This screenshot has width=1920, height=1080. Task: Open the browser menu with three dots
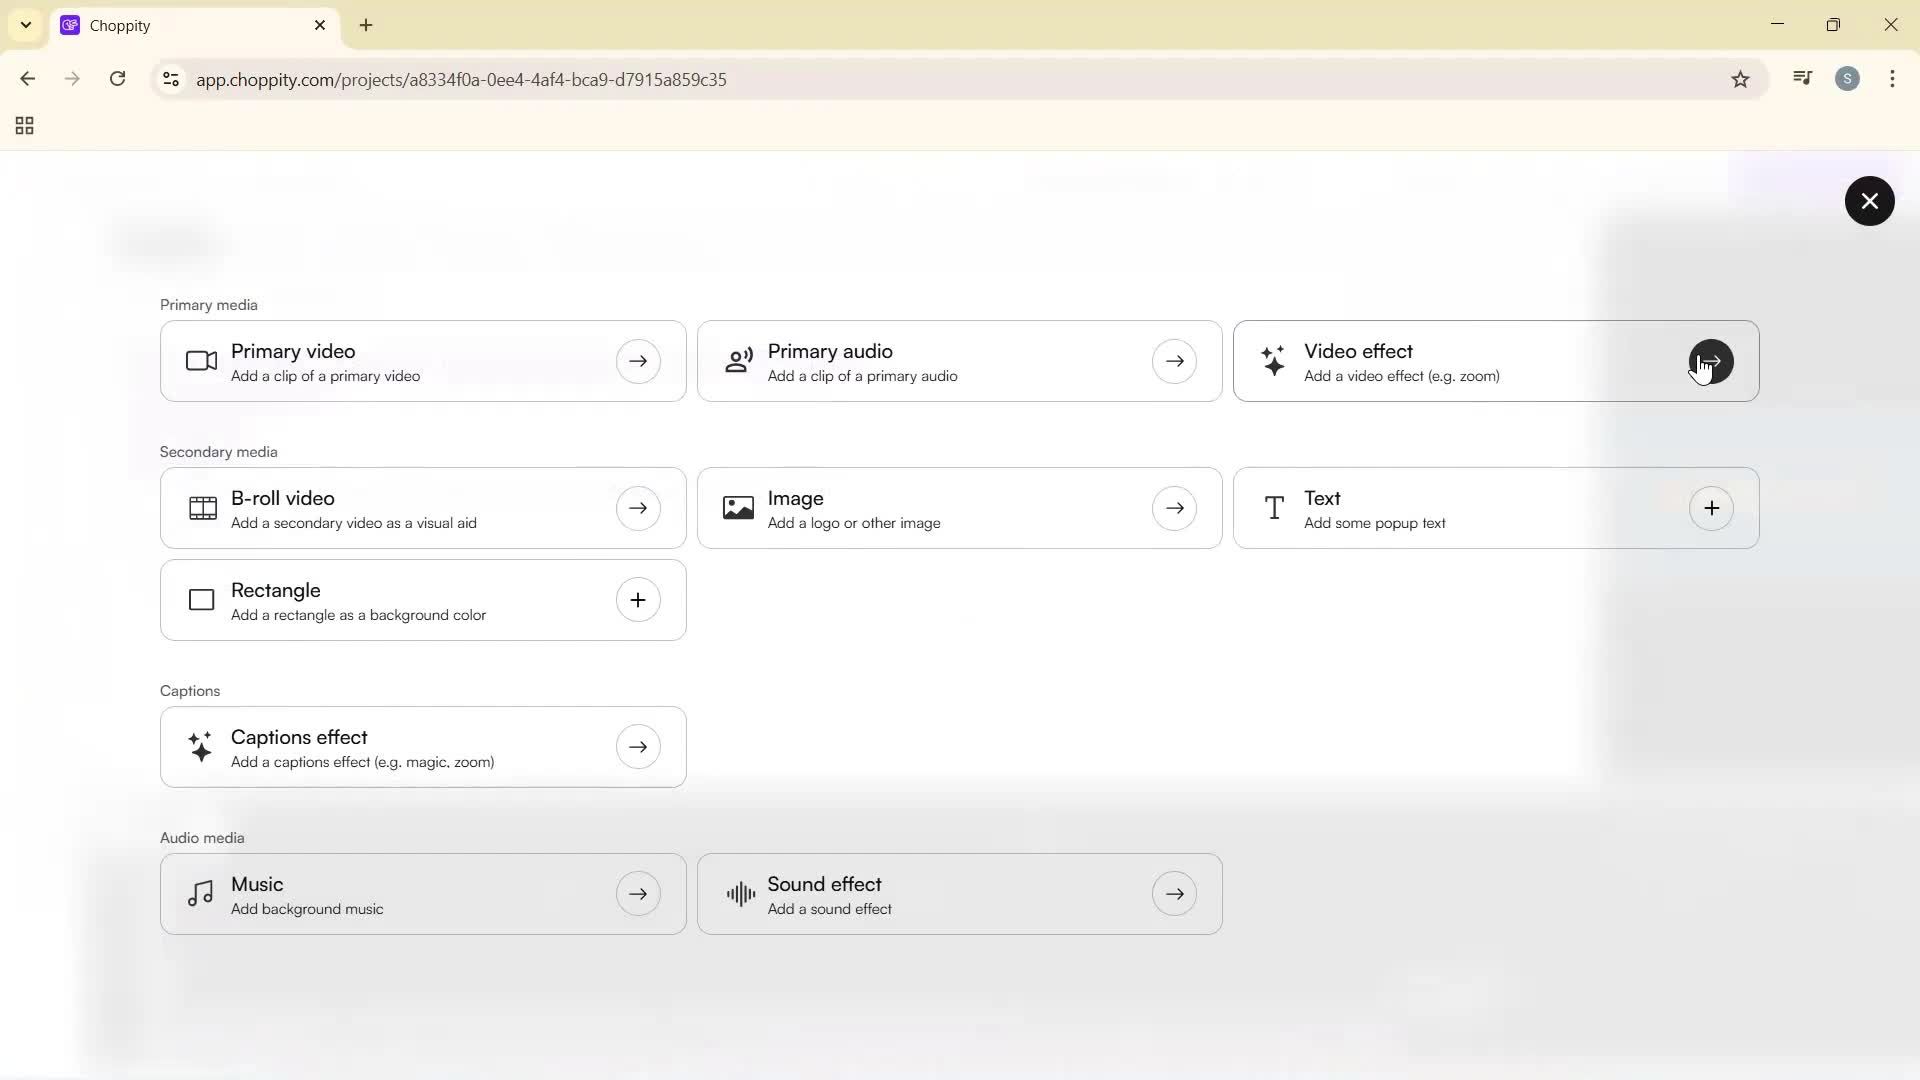[1893, 79]
